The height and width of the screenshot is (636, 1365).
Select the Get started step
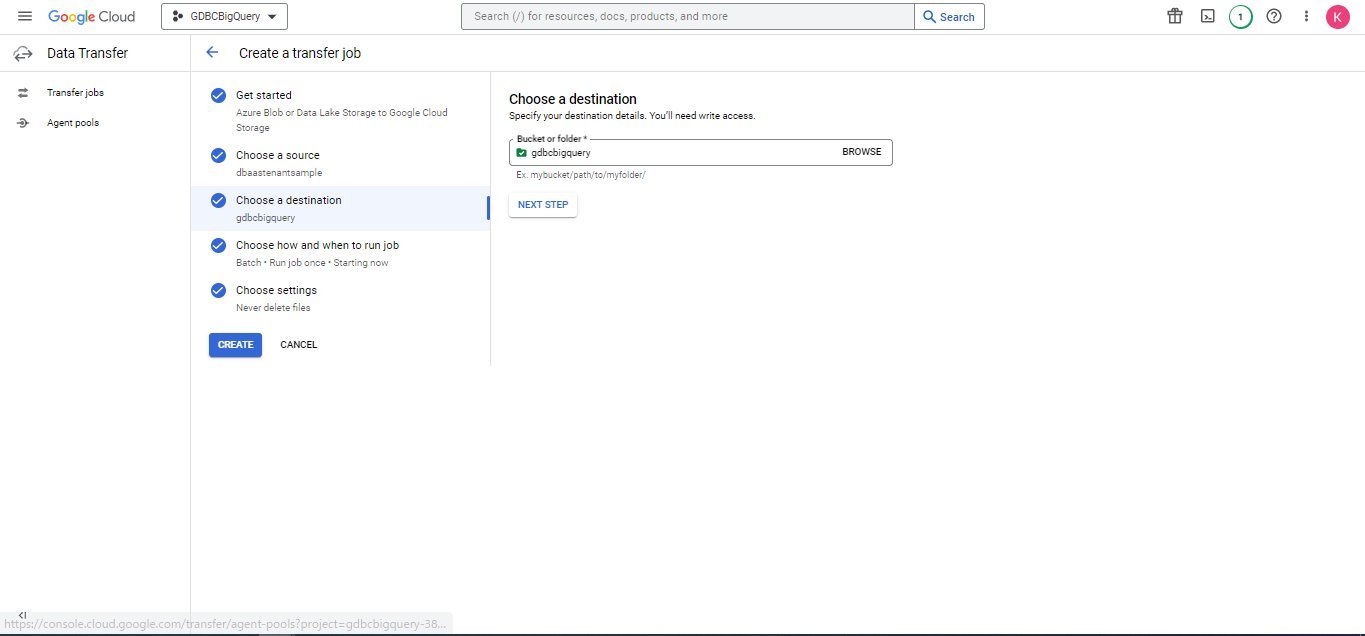click(264, 95)
